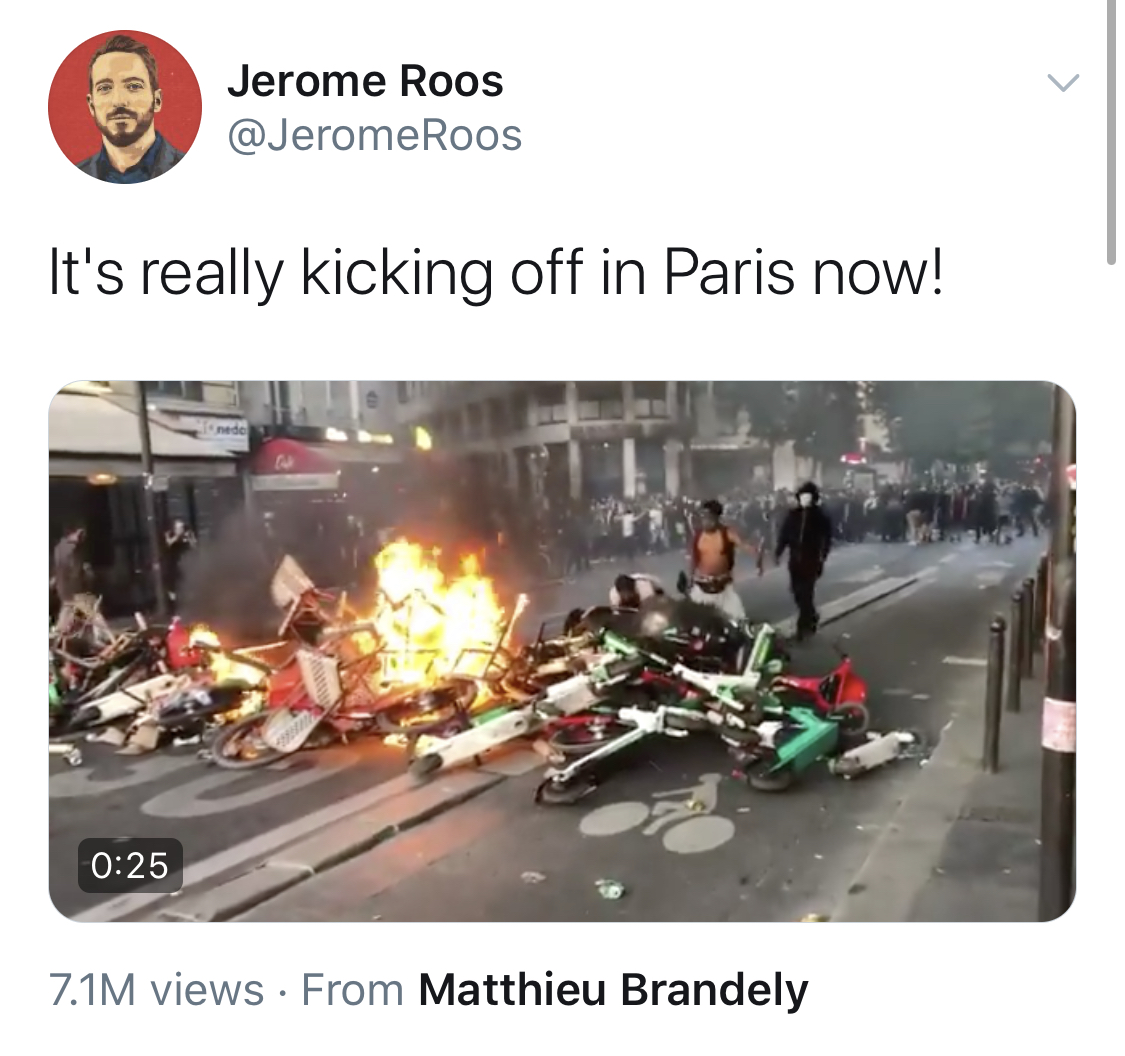Play the Paris street fire video

click(x=562, y=651)
